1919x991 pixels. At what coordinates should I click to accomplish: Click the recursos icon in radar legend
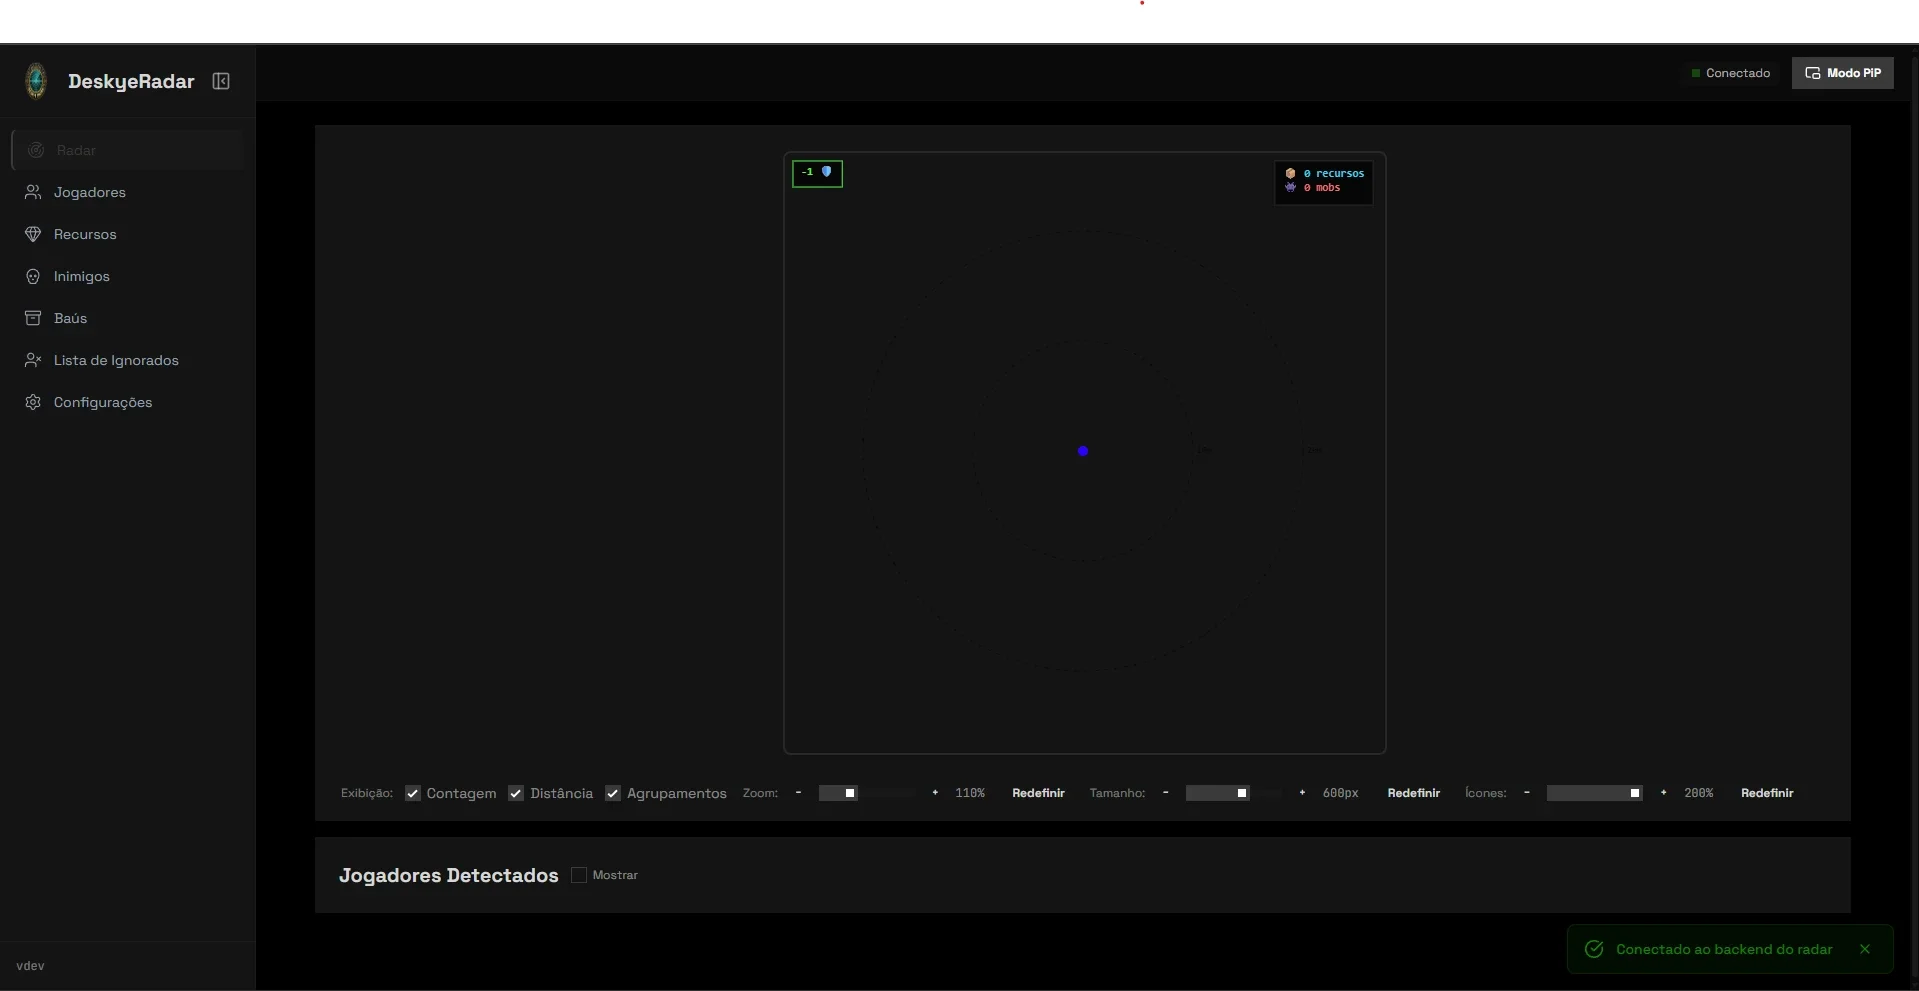click(1291, 173)
